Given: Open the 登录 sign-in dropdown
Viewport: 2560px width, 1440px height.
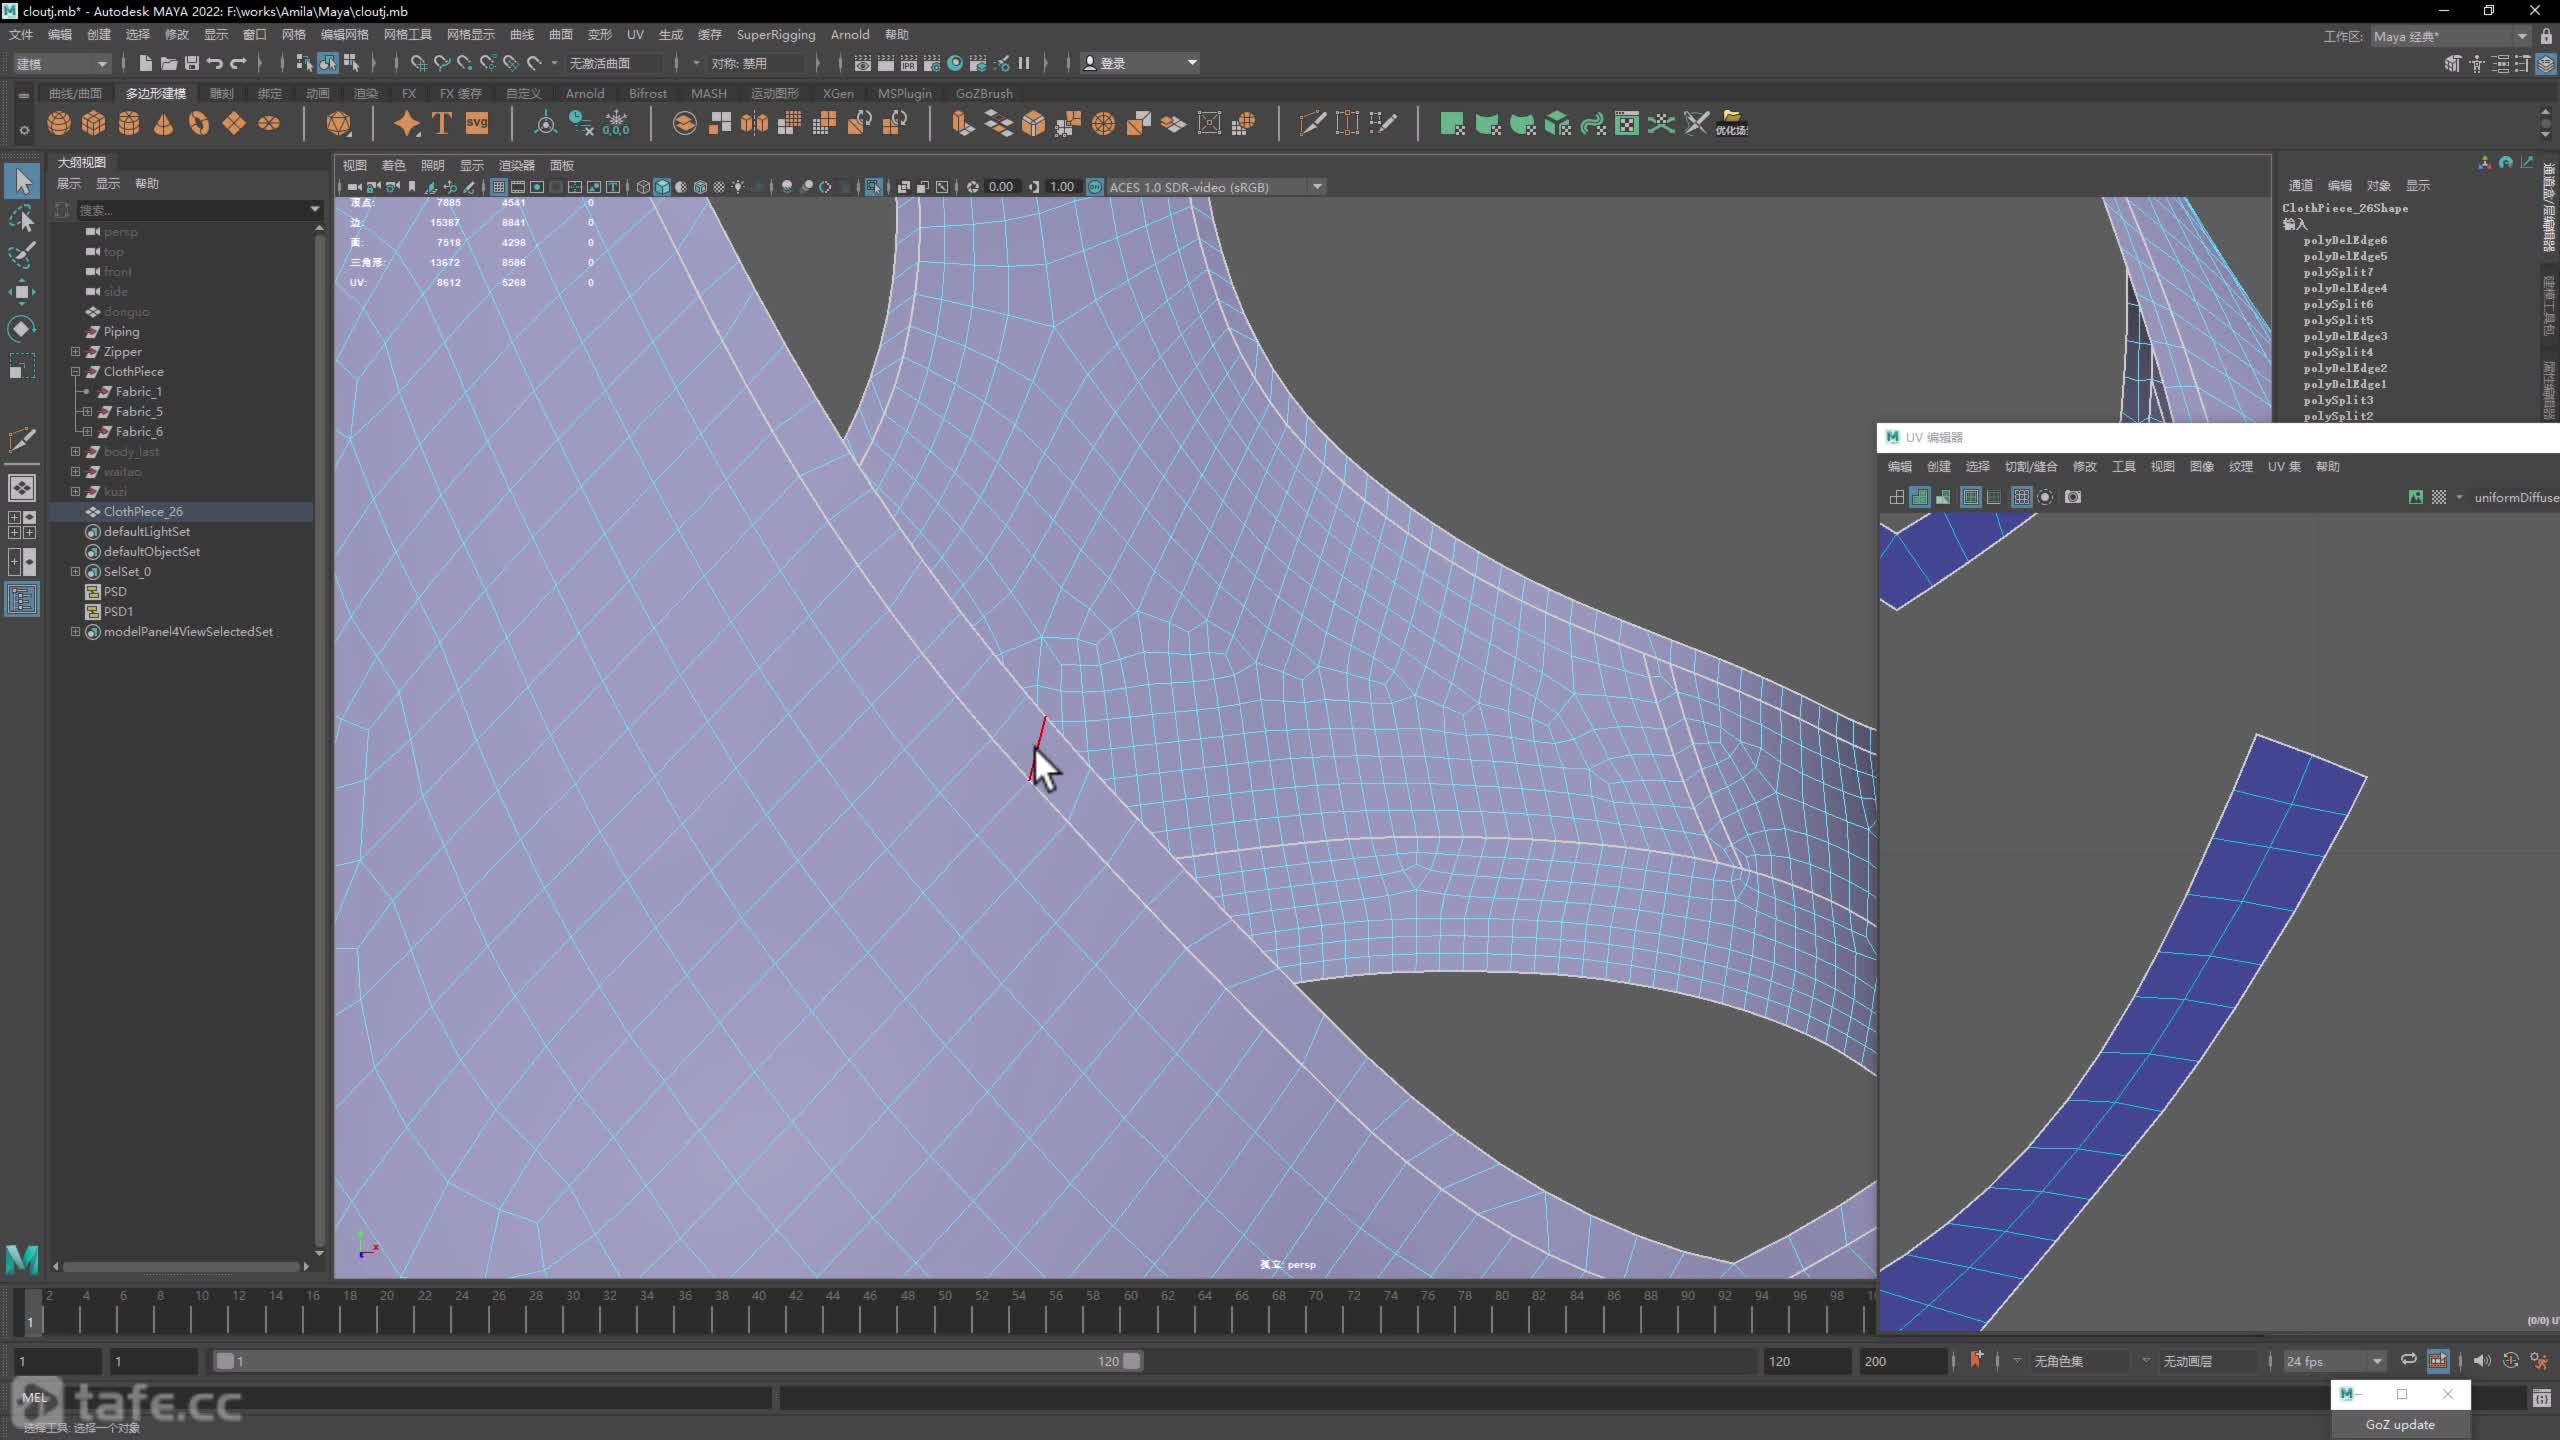Looking at the screenshot, I should [x=1140, y=63].
